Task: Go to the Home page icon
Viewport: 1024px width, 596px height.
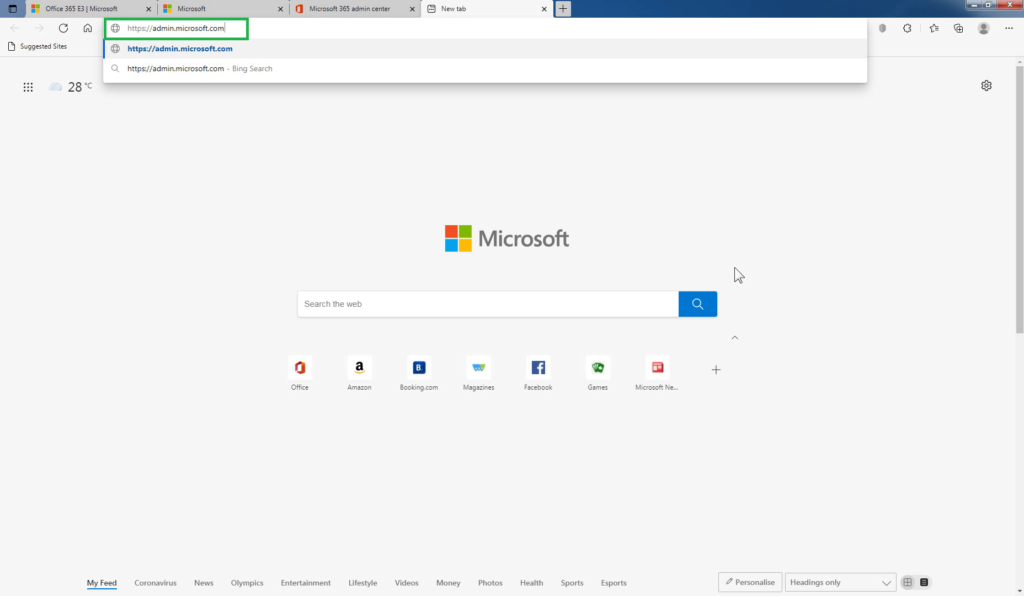Action: click(x=88, y=28)
